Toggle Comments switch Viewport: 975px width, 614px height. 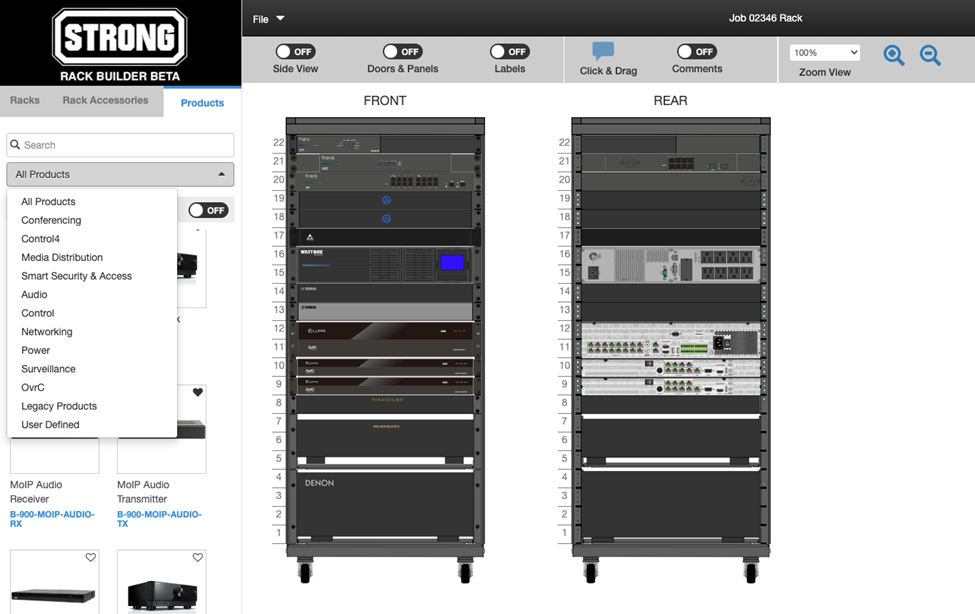tap(696, 52)
